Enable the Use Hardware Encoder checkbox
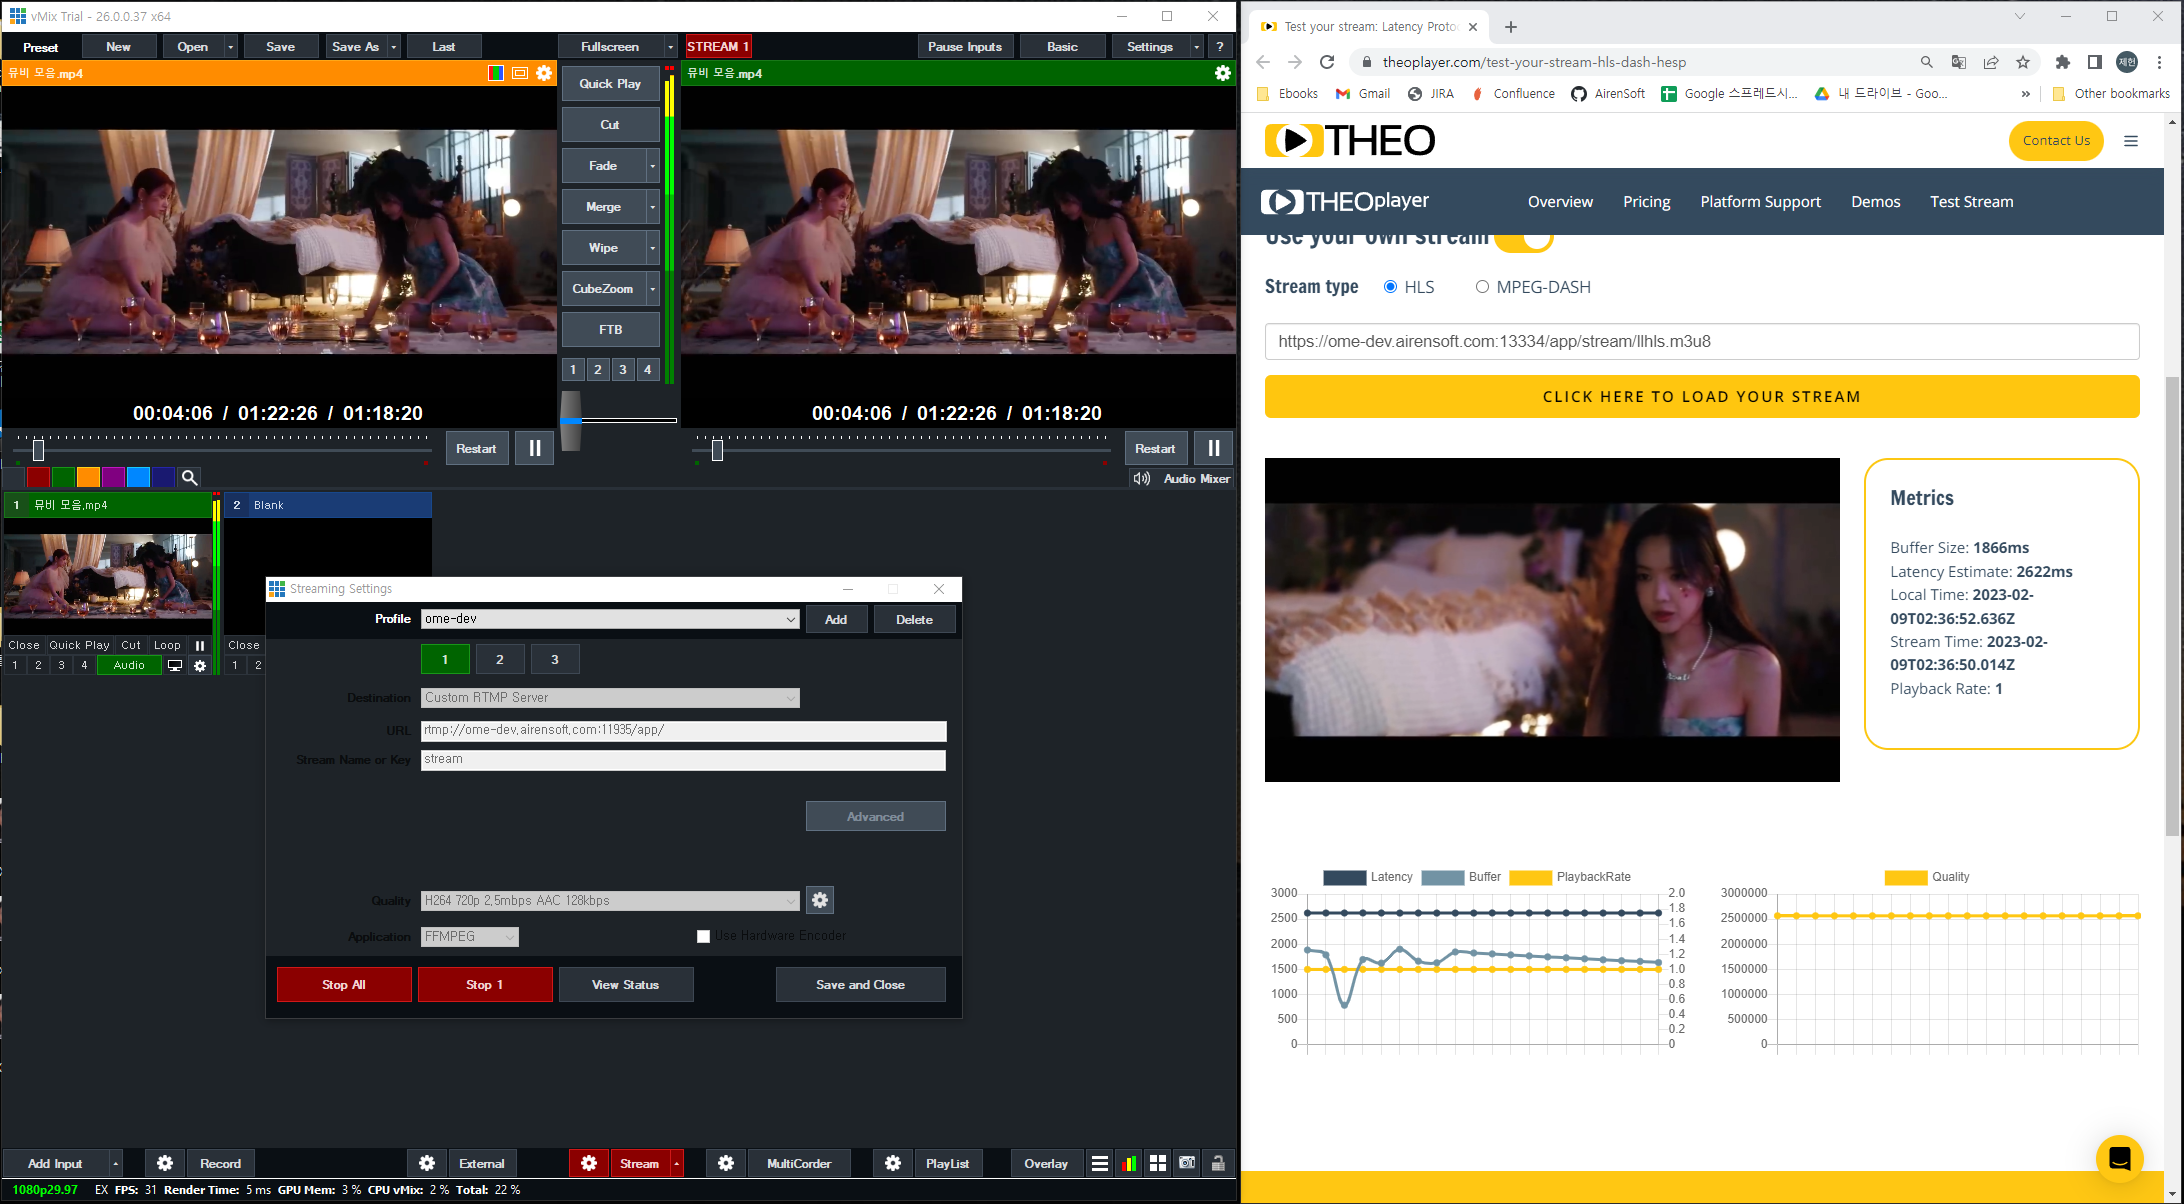 click(x=703, y=936)
